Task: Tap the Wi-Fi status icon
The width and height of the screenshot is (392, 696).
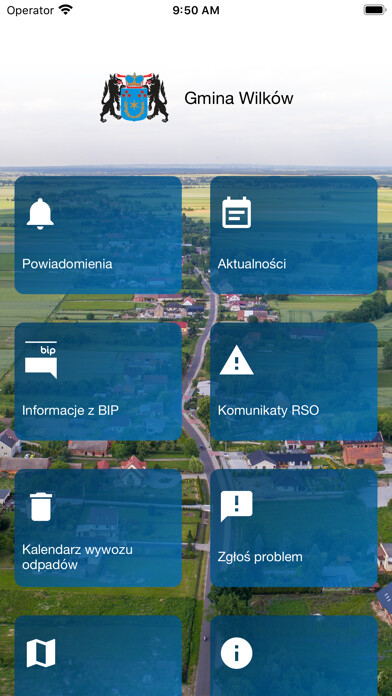Action: click(x=66, y=10)
